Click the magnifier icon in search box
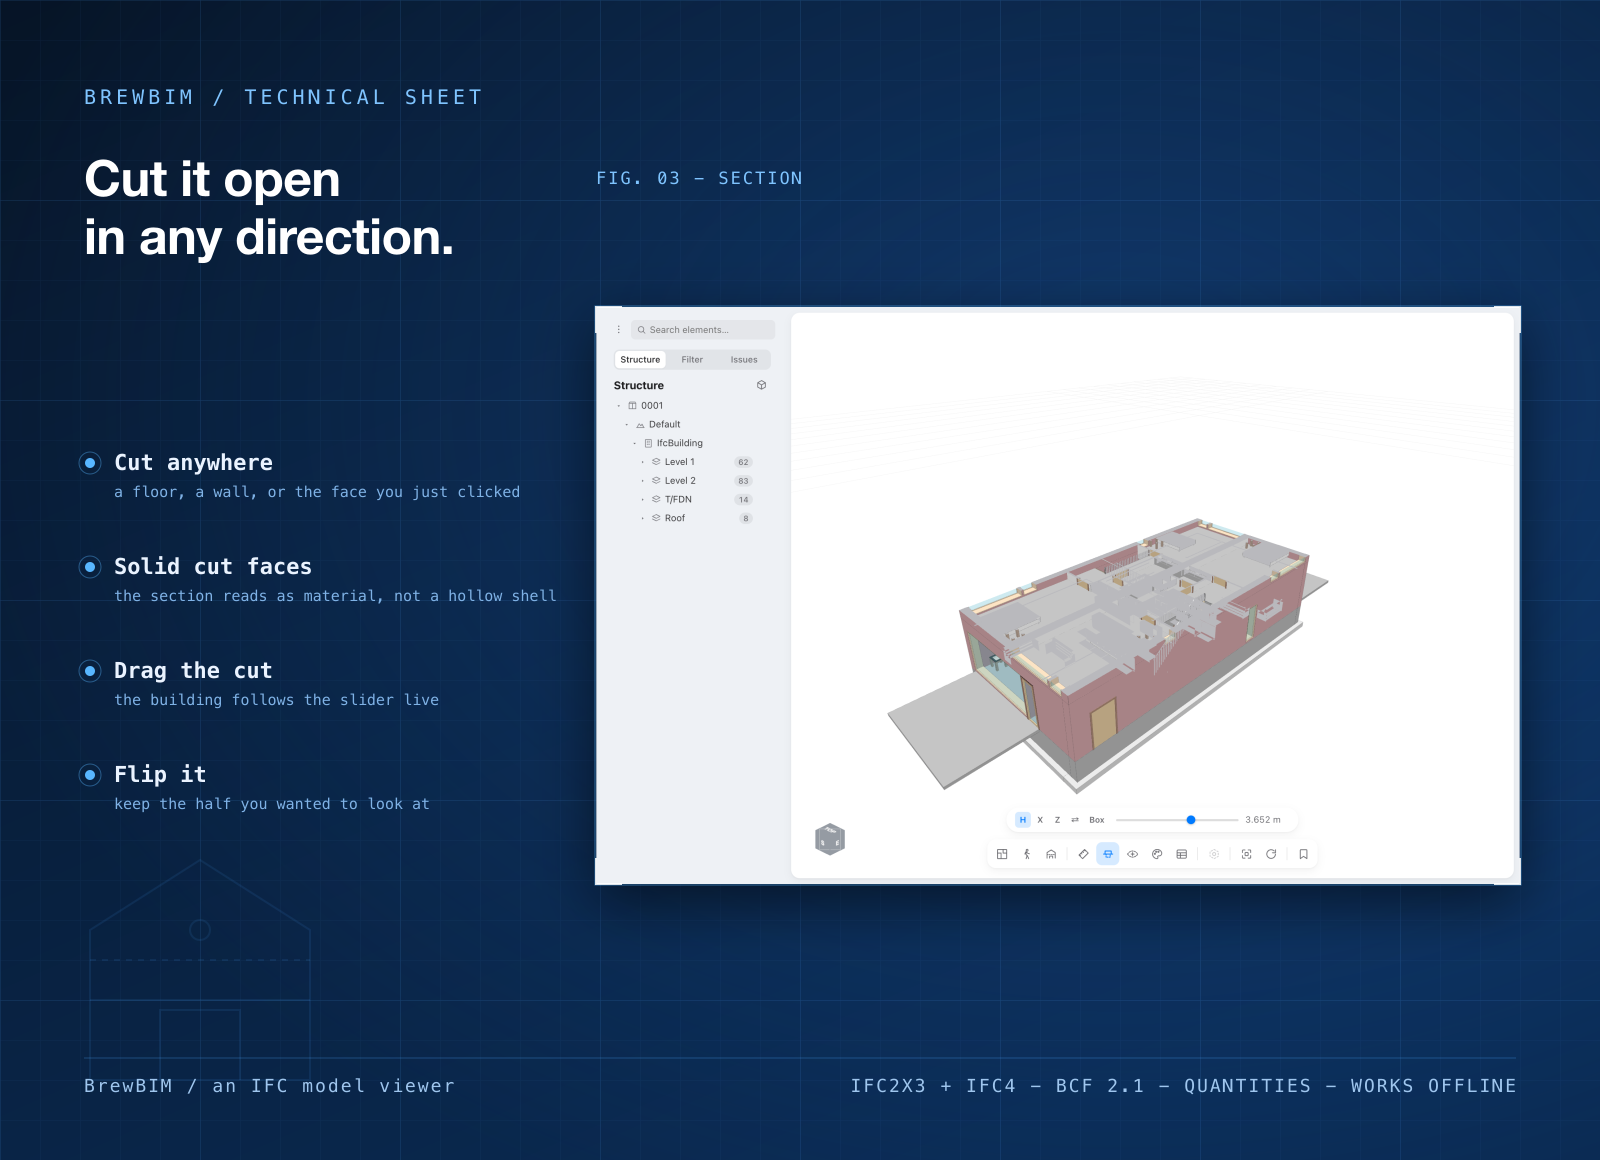The image size is (1600, 1160). pyautogui.click(x=641, y=330)
